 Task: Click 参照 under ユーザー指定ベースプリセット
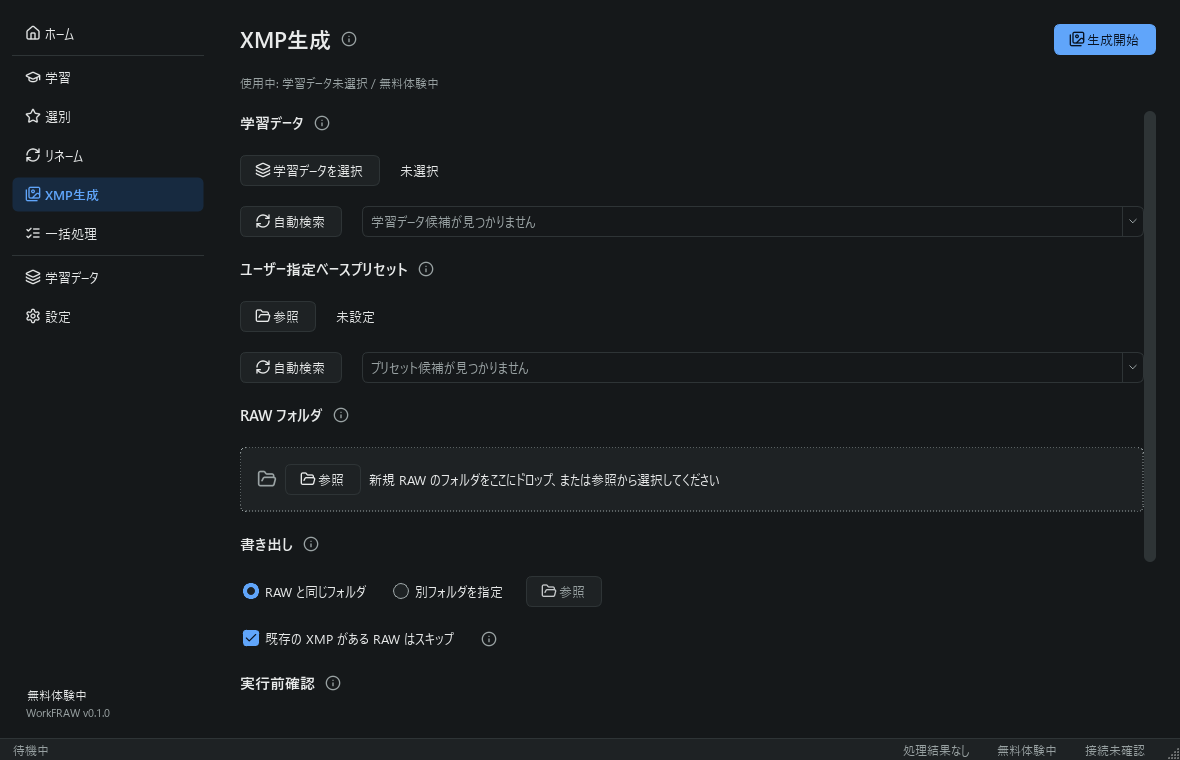pyautogui.click(x=278, y=317)
